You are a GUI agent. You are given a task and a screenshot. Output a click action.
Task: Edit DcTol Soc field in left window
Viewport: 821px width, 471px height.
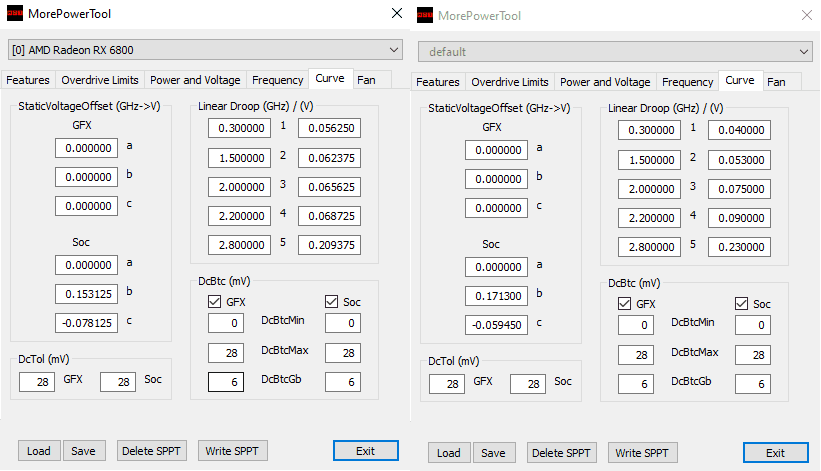[x=118, y=382]
